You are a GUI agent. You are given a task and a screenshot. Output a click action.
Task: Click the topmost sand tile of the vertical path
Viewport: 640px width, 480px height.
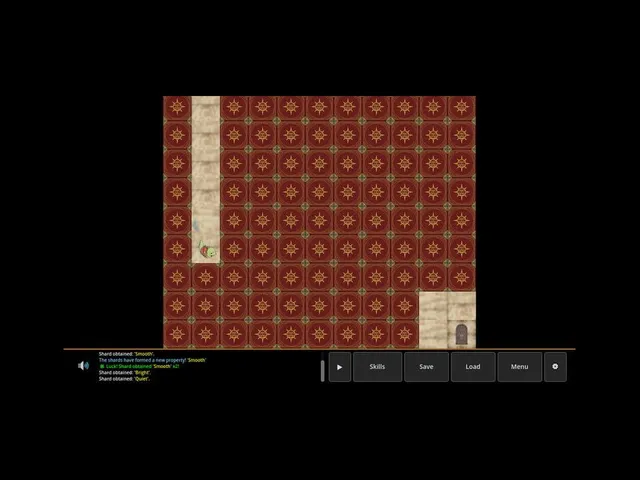click(206, 110)
